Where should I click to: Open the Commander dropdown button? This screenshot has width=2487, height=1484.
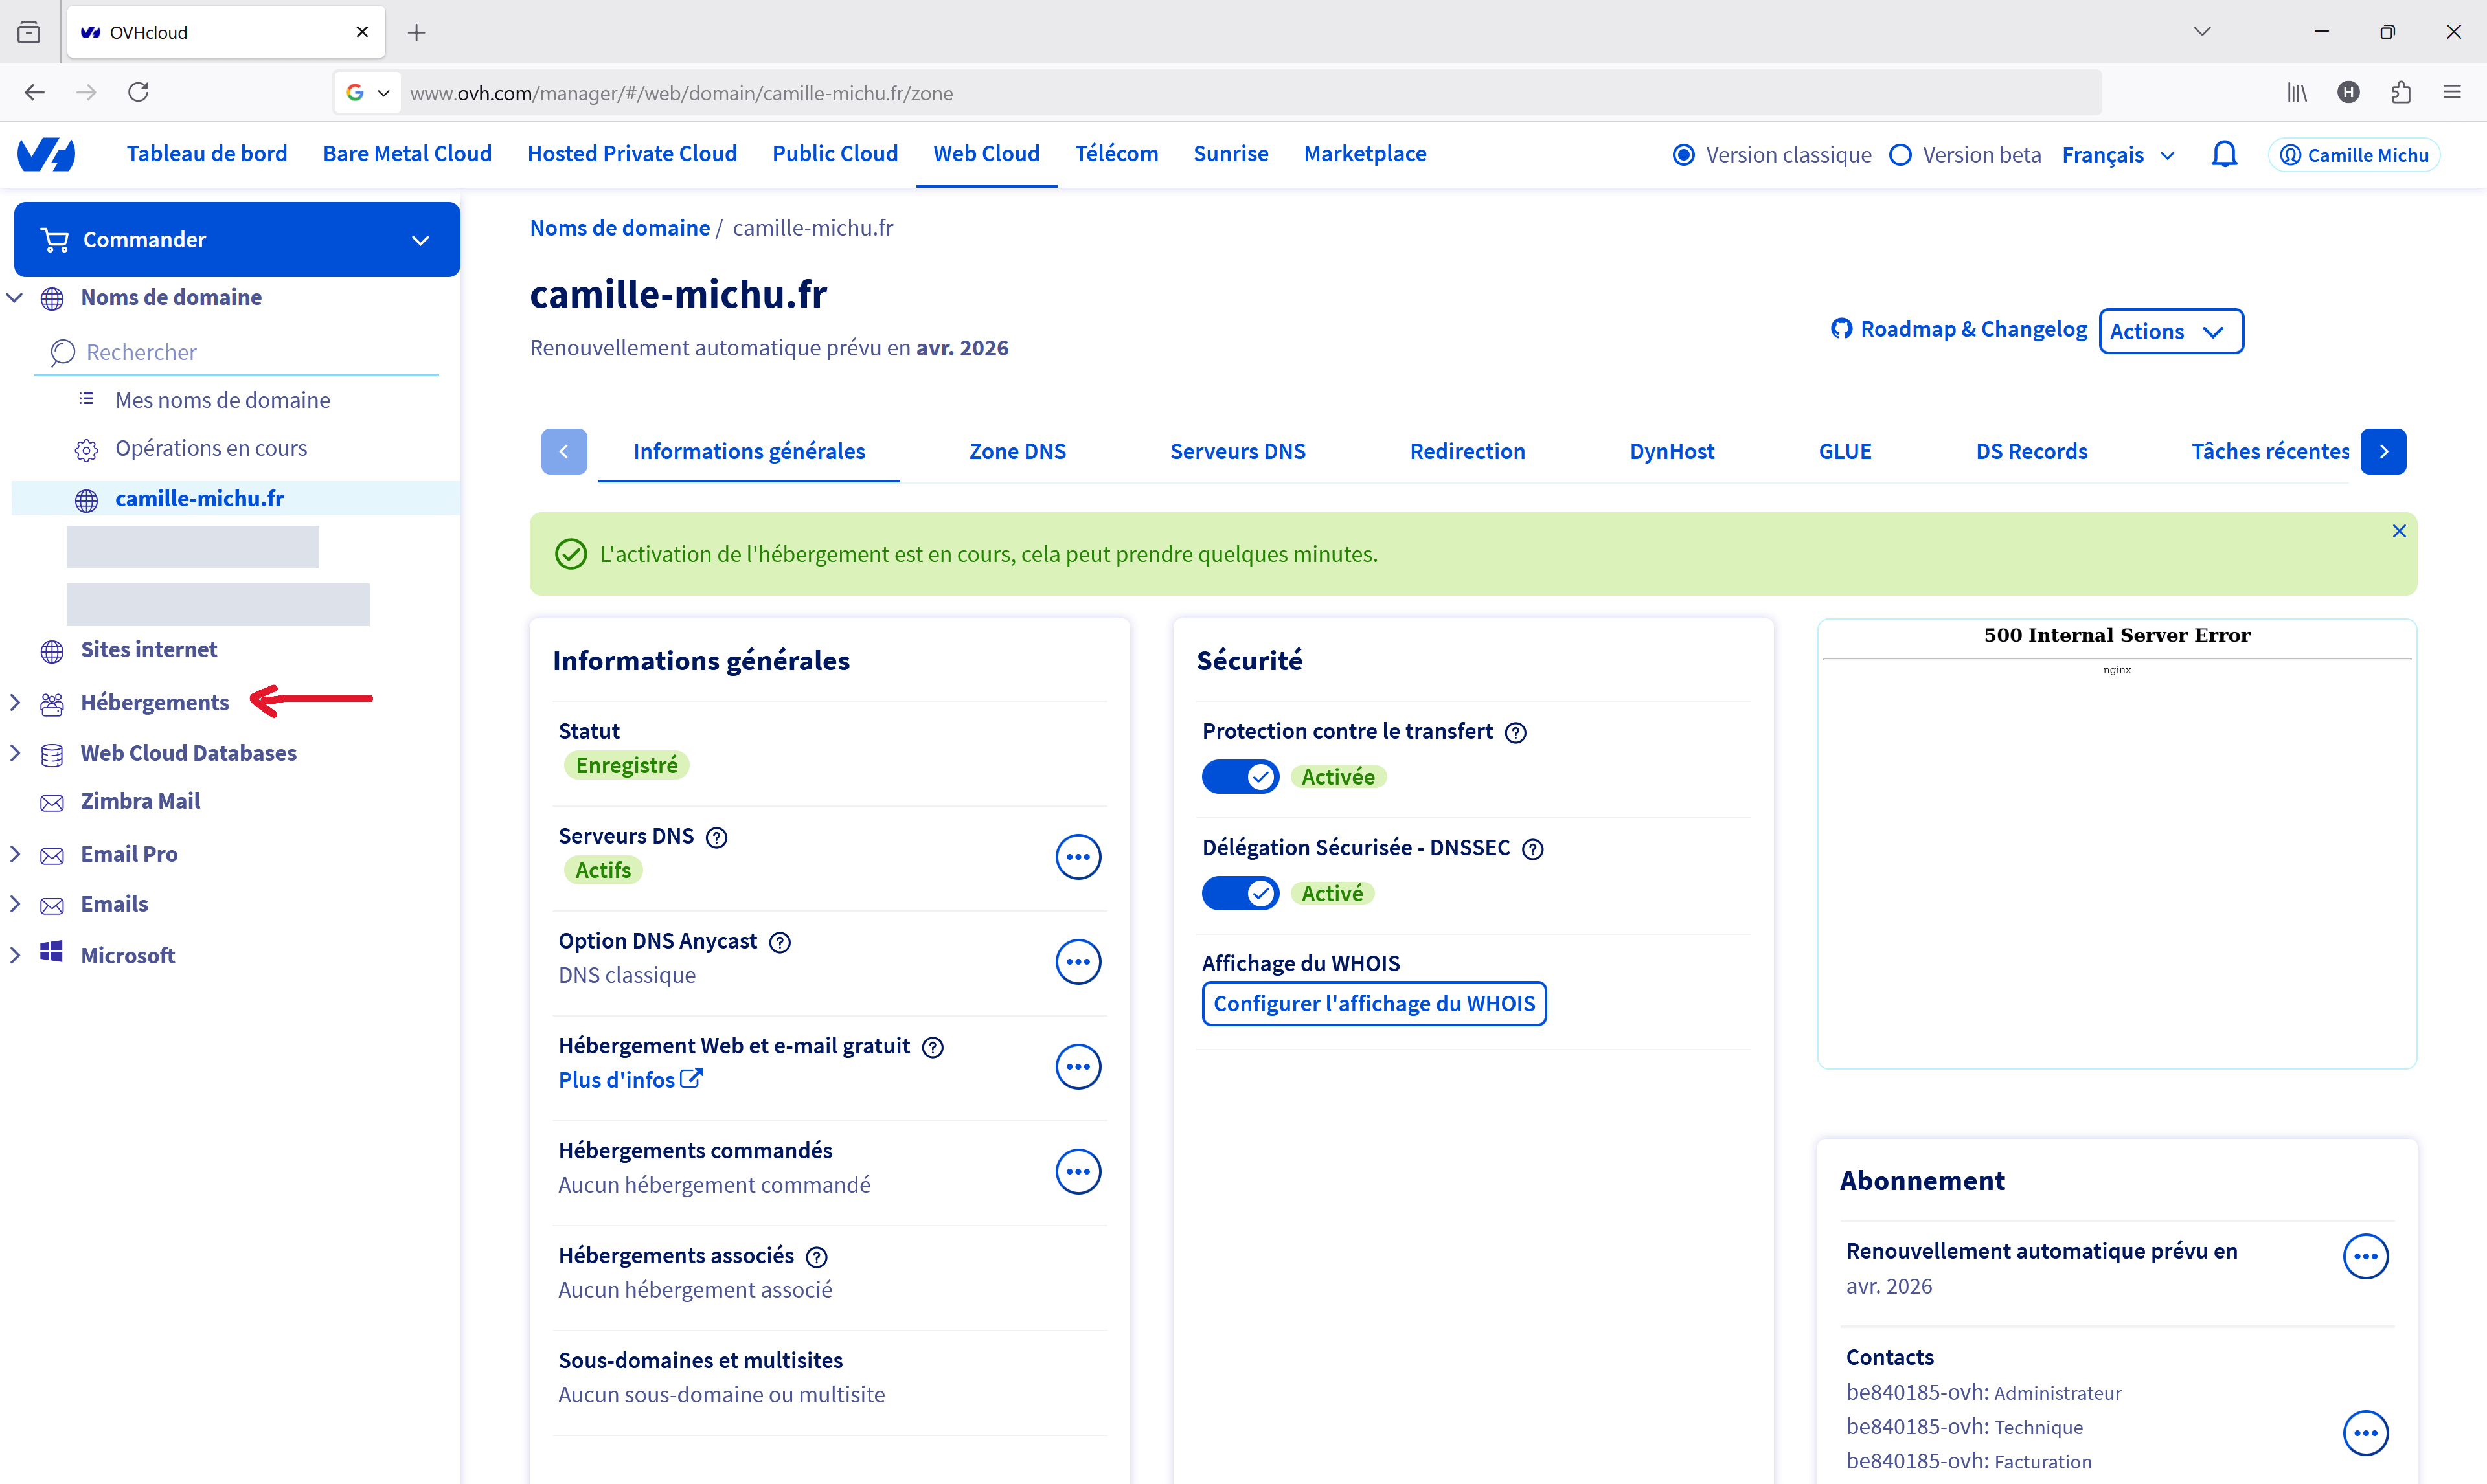coord(237,240)
